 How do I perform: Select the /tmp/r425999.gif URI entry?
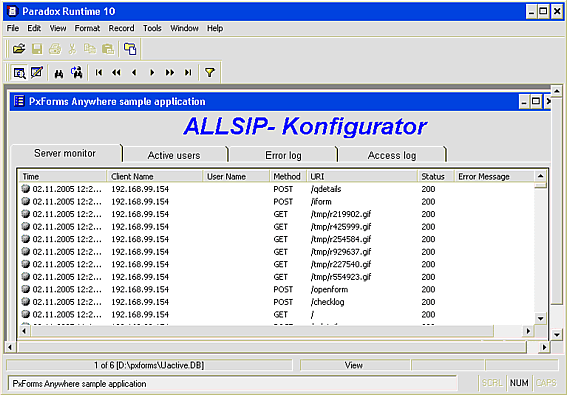click(x=341, y=227)
